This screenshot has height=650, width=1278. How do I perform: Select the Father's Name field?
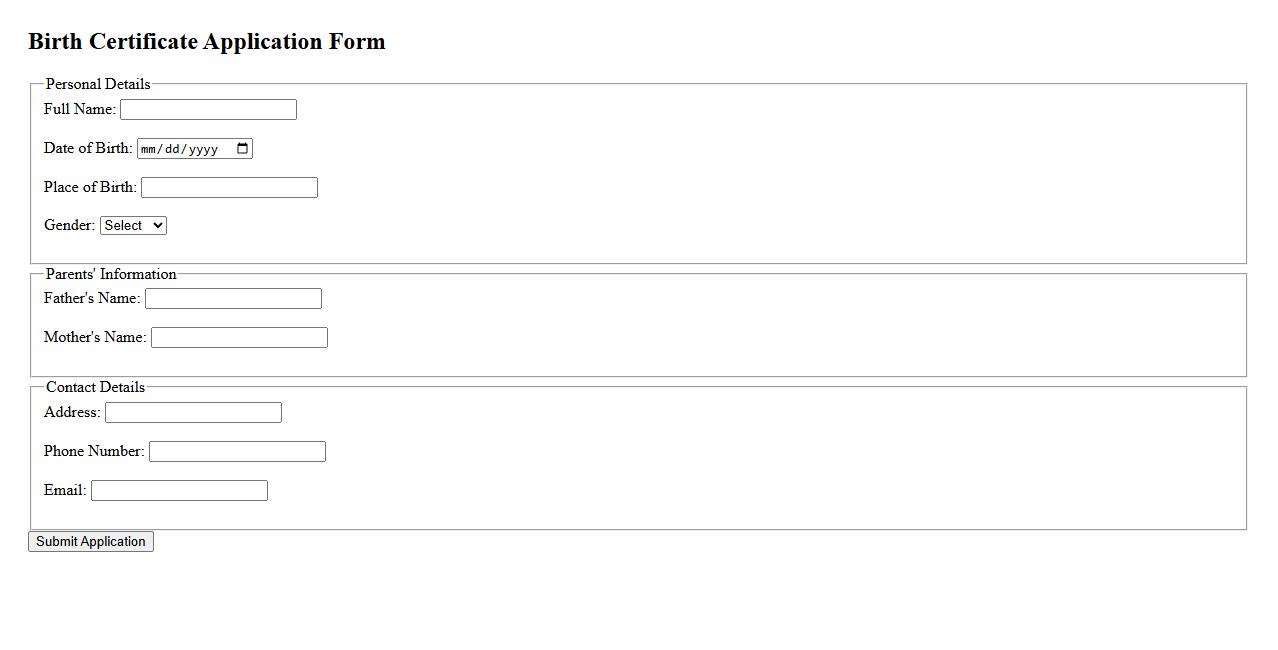point(233,299)
